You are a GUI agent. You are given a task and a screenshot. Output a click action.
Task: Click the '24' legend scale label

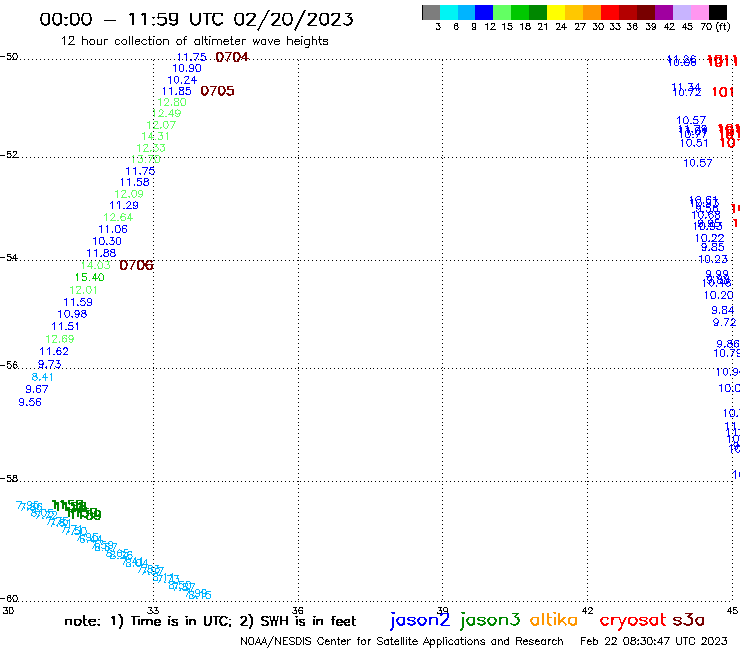[x=561, y=27]
